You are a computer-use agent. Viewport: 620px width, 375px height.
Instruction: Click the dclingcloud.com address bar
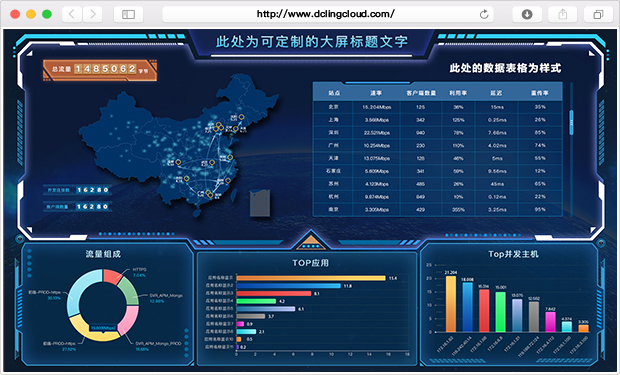tap(326, 15)
